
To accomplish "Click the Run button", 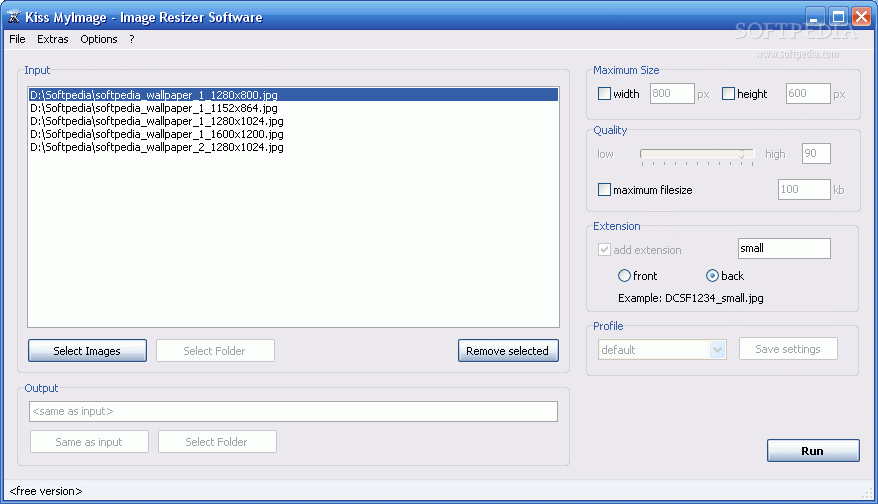I will pyautogui.click(x=812, y=451).
